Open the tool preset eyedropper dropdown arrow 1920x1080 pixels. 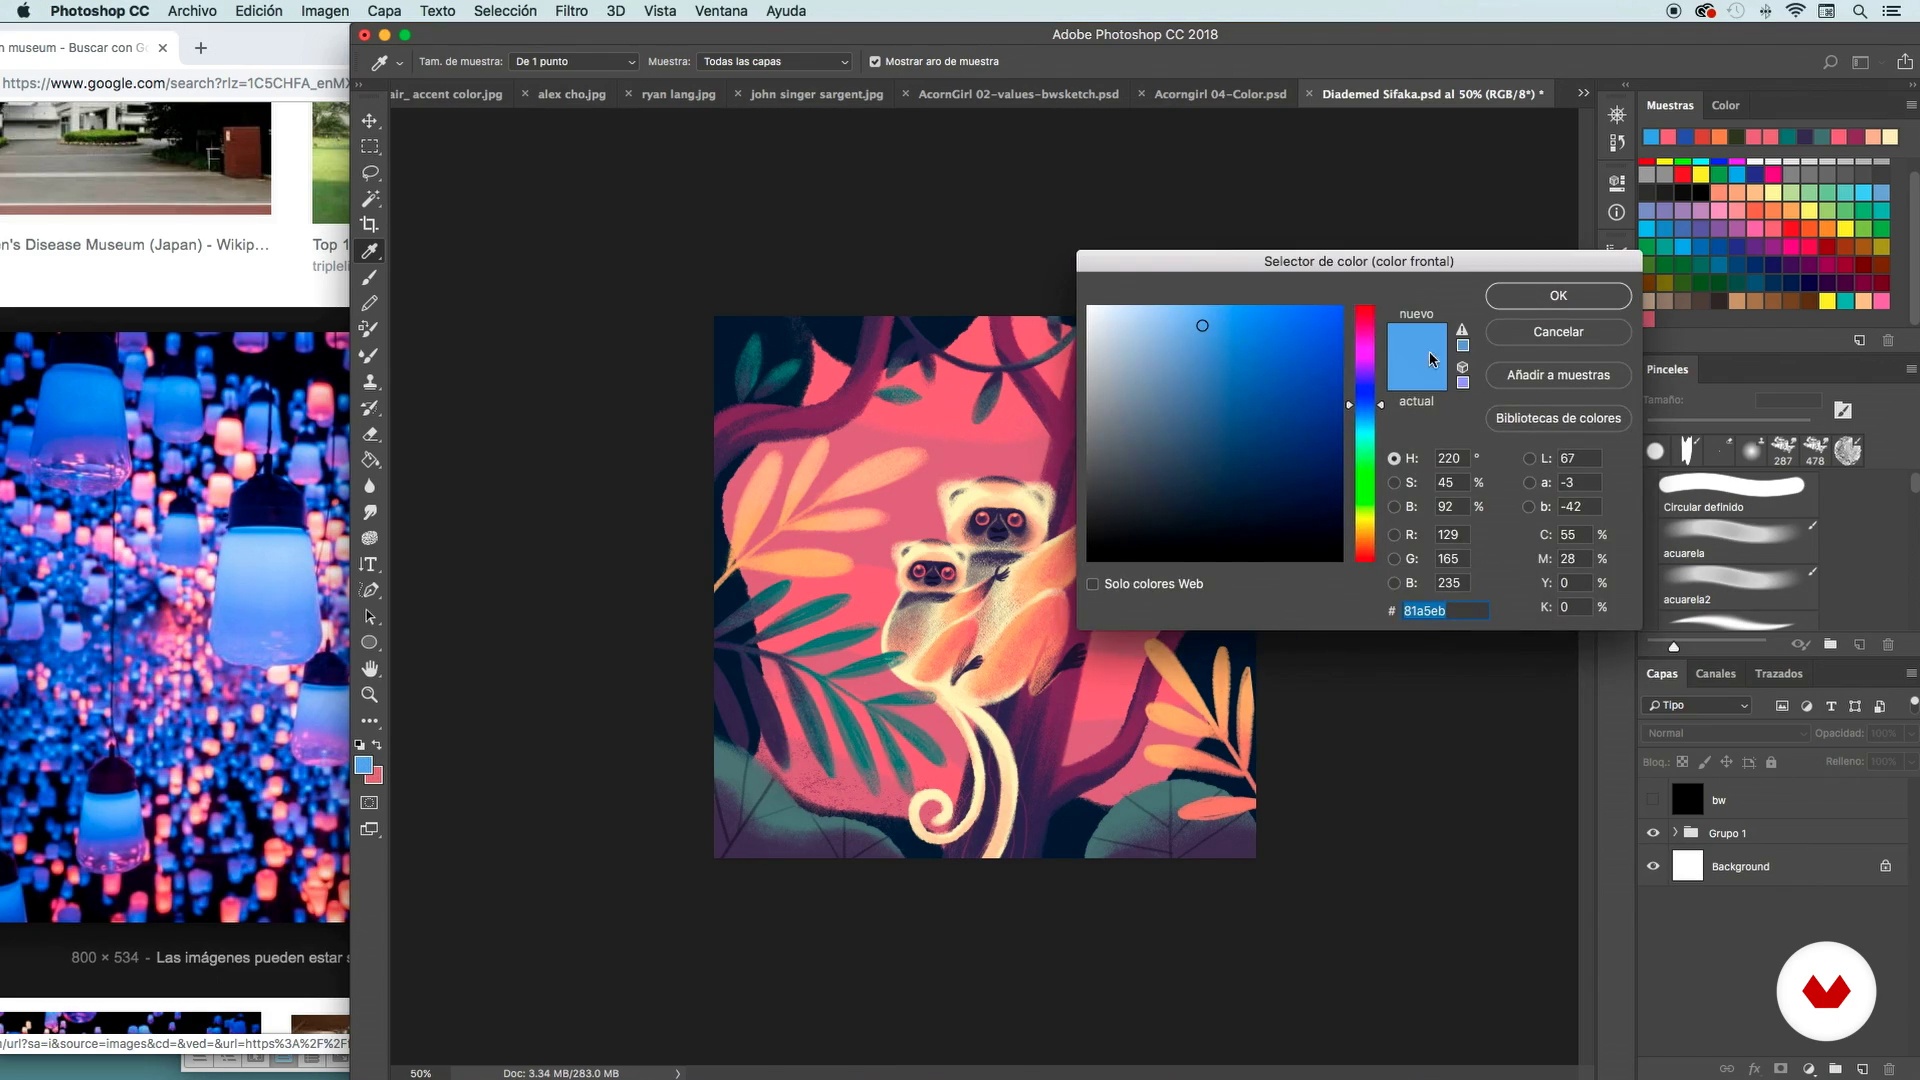click(400, 63)
